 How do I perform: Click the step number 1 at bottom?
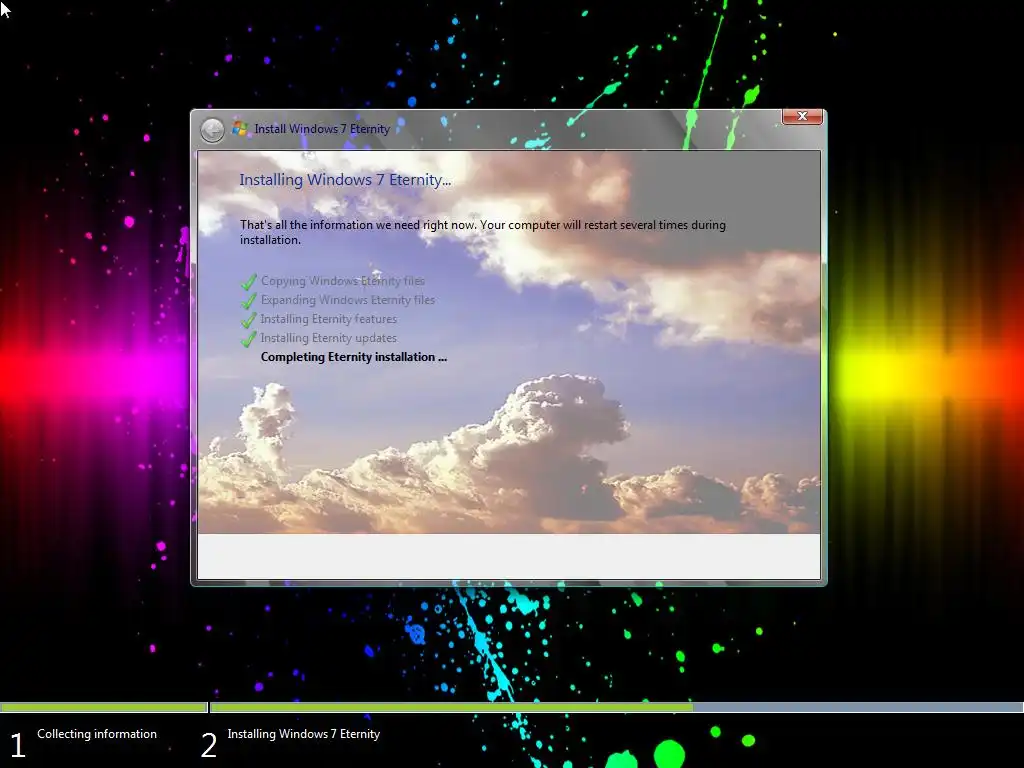click(18, 745)
